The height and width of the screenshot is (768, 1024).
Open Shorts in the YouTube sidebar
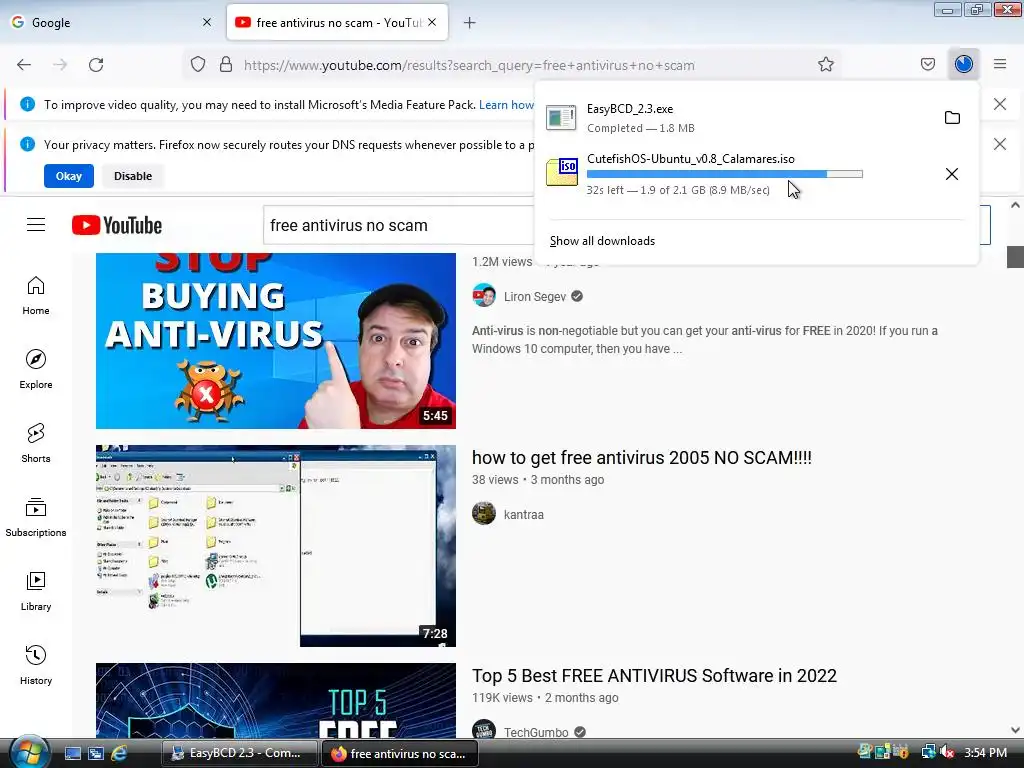tap(36, 443)
